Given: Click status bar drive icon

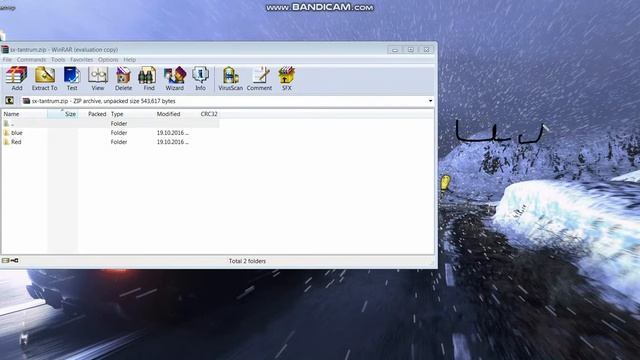Looking at the screenshot, I should point(5,260).
